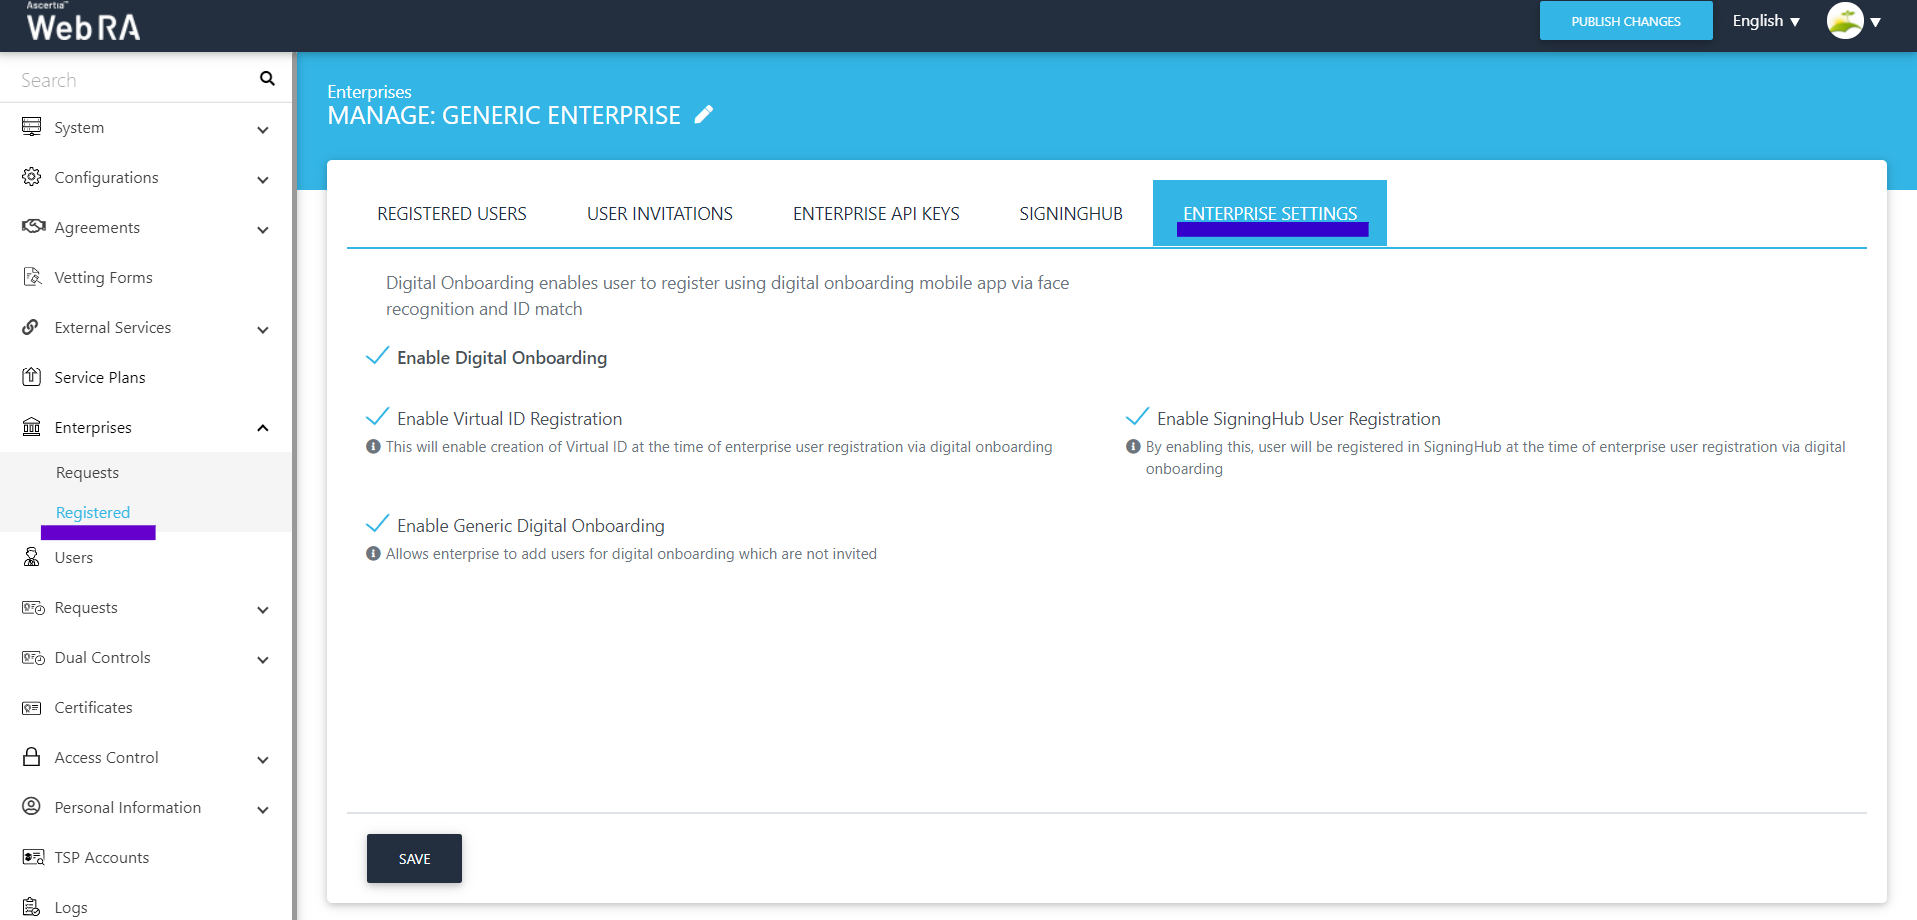
Task: Click the Save button
Action: click(414, 858)
